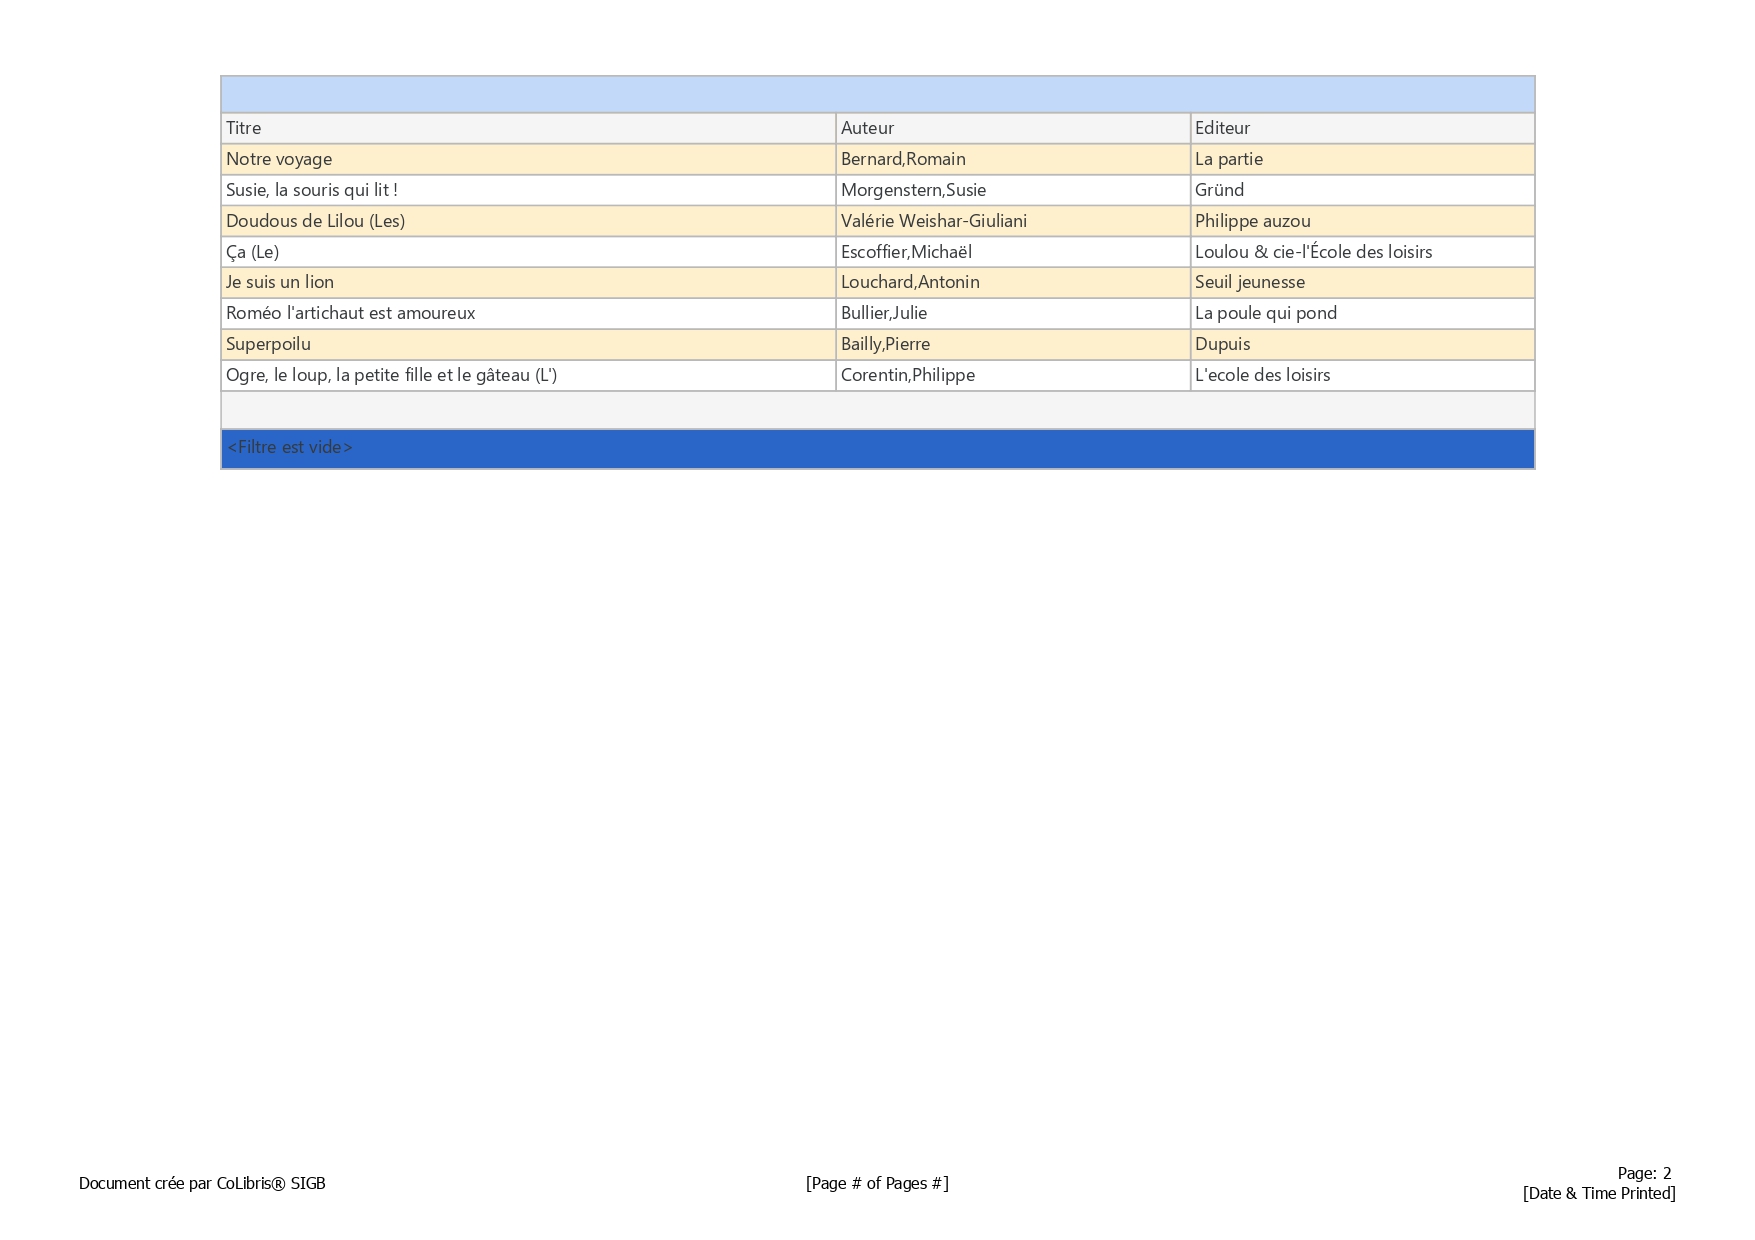Image resolution: width=1755 pixels, height=1240 pixels.
Task: Select the Dupuis publisher cell
Action: coord(1362,344)
